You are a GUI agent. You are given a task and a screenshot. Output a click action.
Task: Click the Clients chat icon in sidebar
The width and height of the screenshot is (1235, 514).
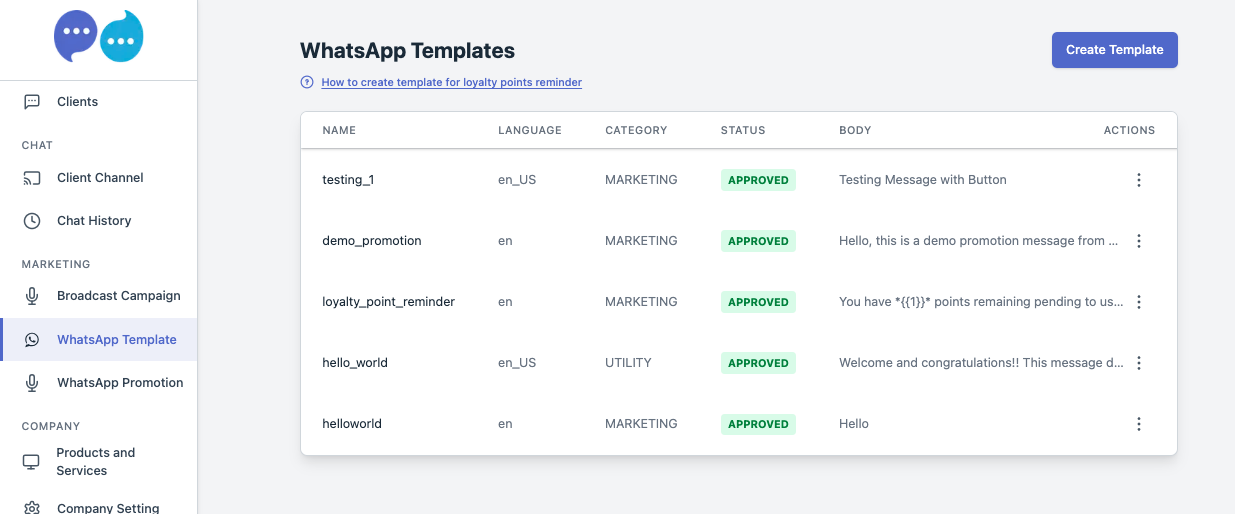coord(32,101)
